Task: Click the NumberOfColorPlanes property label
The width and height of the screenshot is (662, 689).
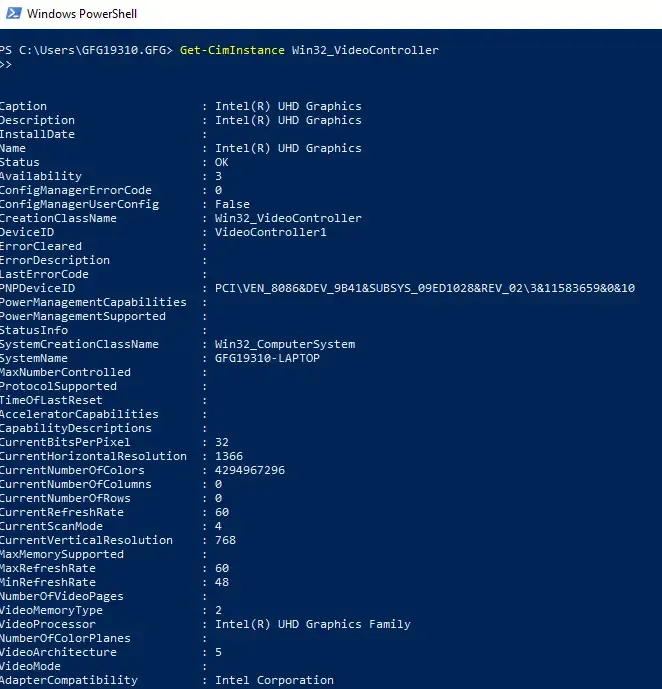Action: pos(65,638)
